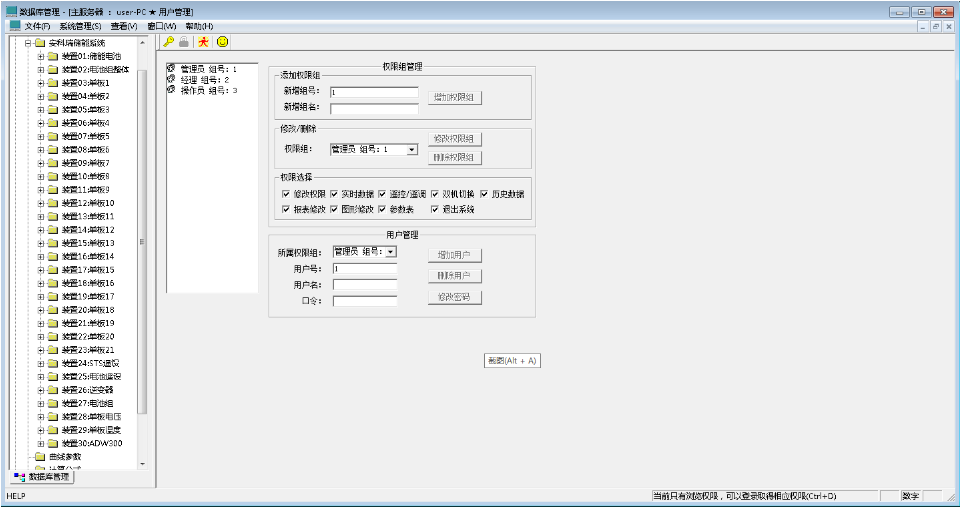This screenshot has width=962, height=510.
Task: Toggle the 退出系统 checkbox
Action: (435, 209)
